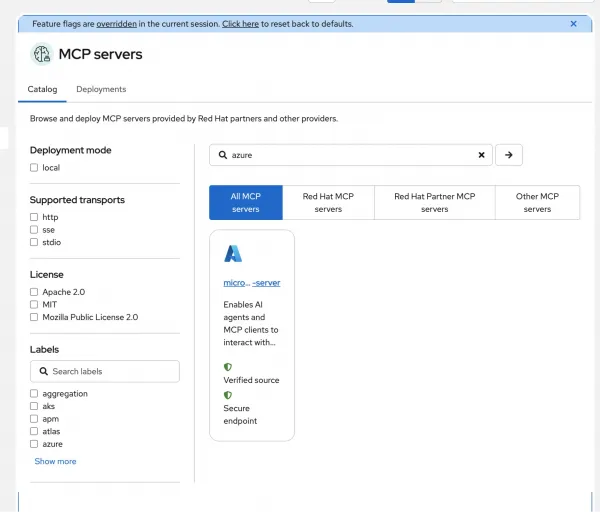
Task: Enable the local deployment mode checkbox
Action: point(34,168)
